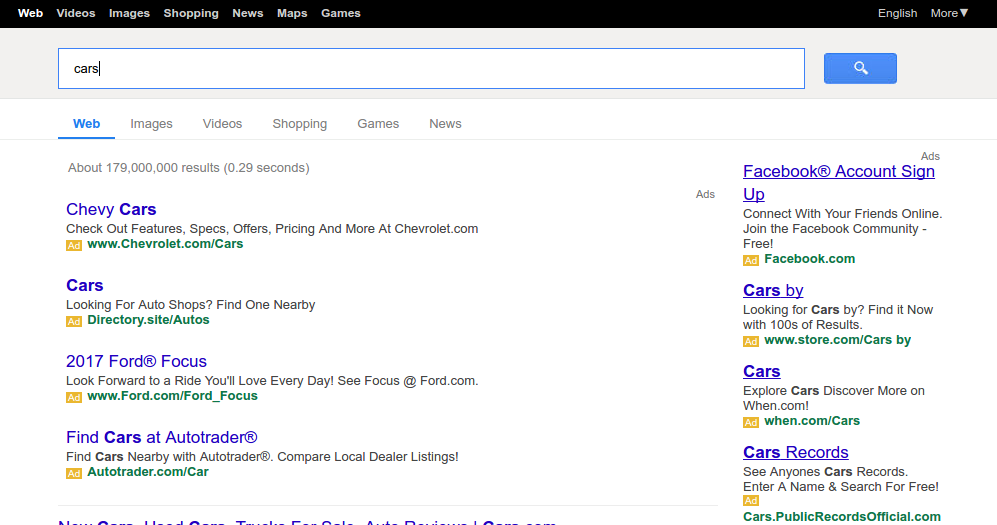The width and height of the screenshot is (997, 525).
Task: Select the Shopping results tab
Action: tap(299, 124)
